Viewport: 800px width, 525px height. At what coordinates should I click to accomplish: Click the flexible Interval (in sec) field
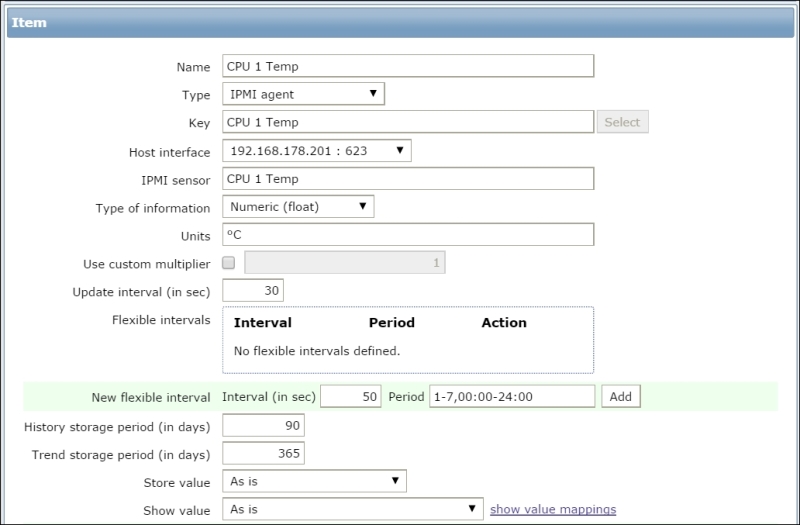352,396
